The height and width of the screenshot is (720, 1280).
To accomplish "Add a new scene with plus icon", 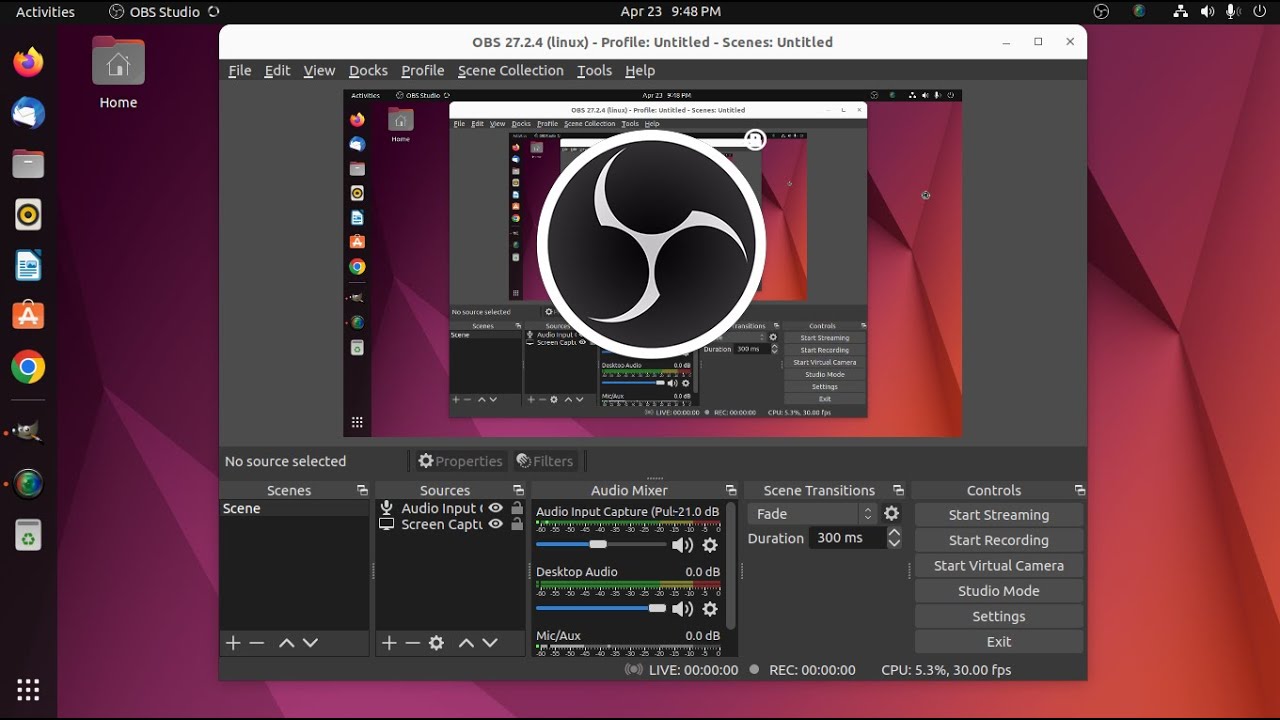I will pos(233,643).
